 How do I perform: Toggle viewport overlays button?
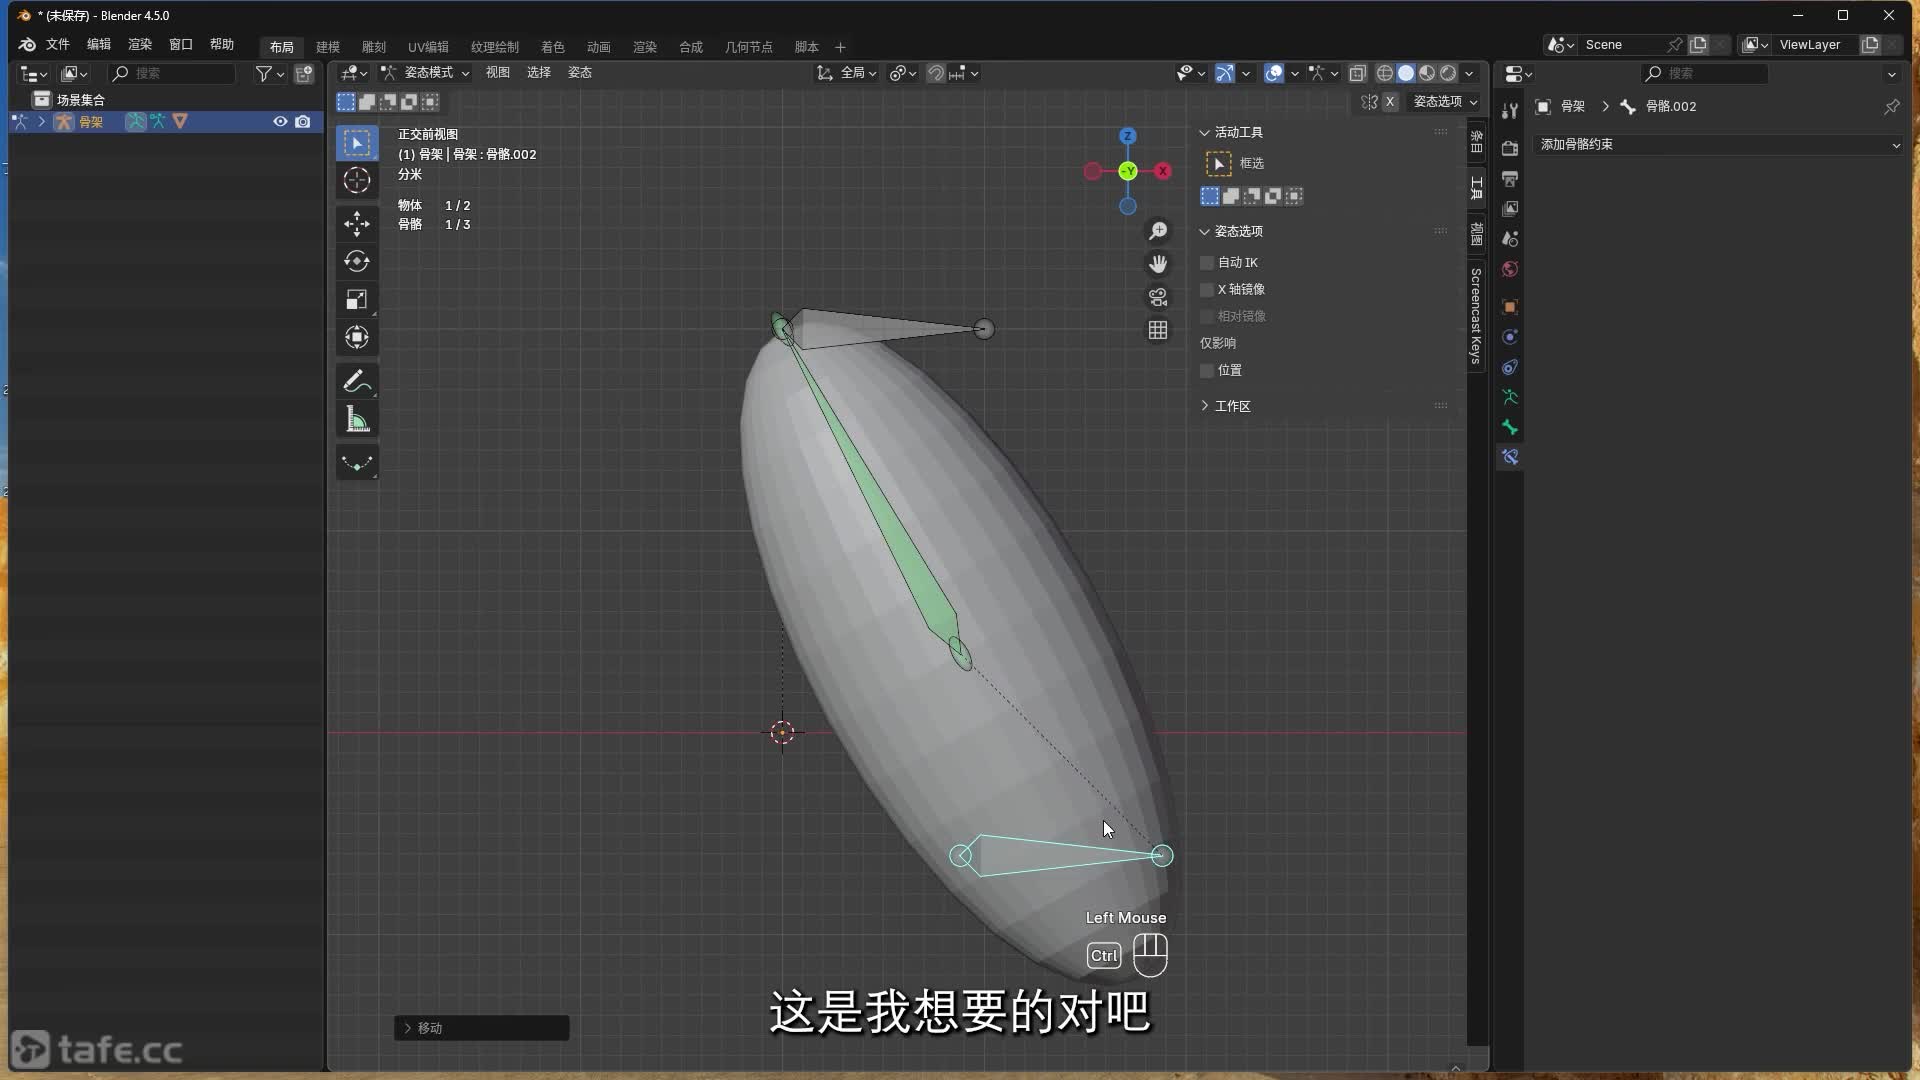1273,73
